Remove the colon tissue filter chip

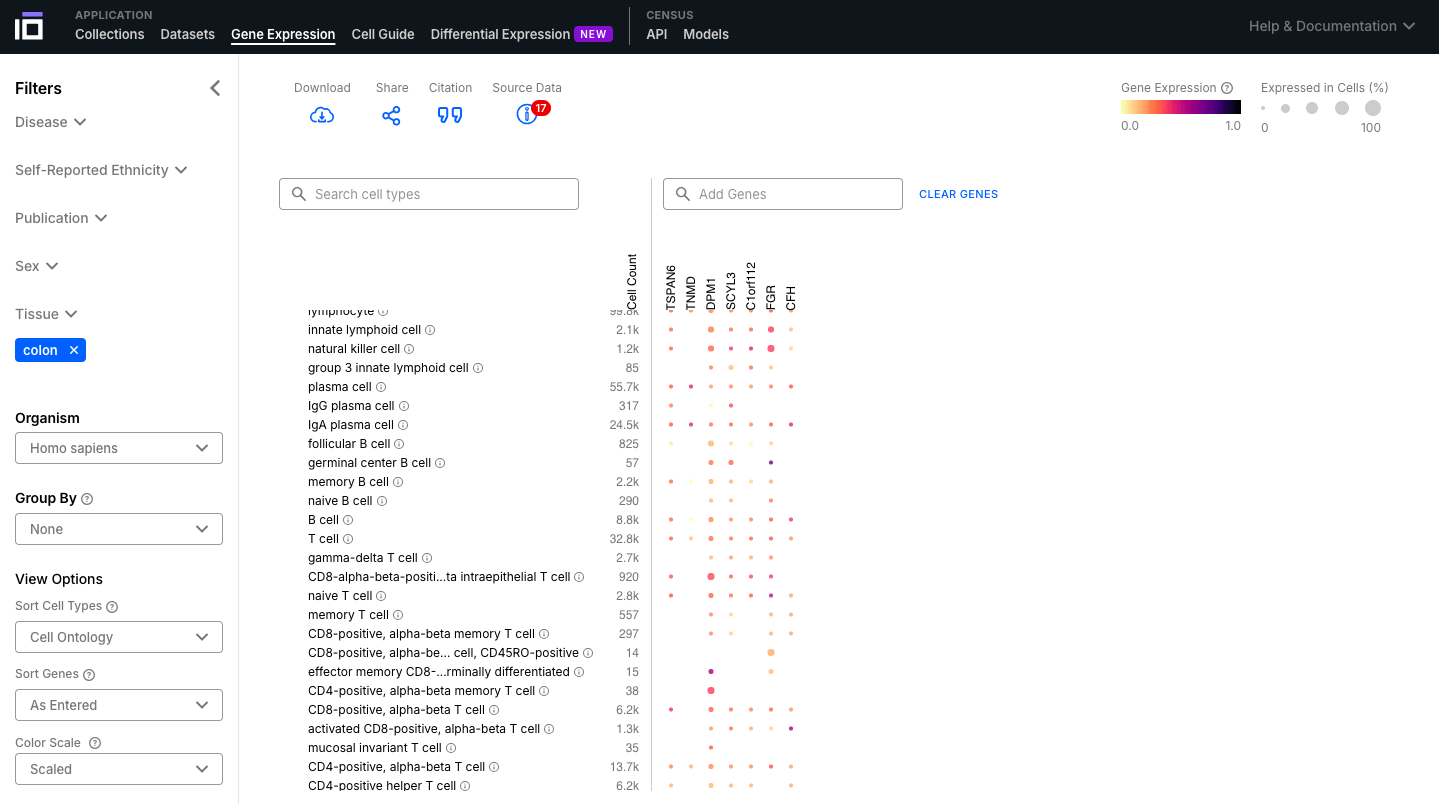point(74,350)
